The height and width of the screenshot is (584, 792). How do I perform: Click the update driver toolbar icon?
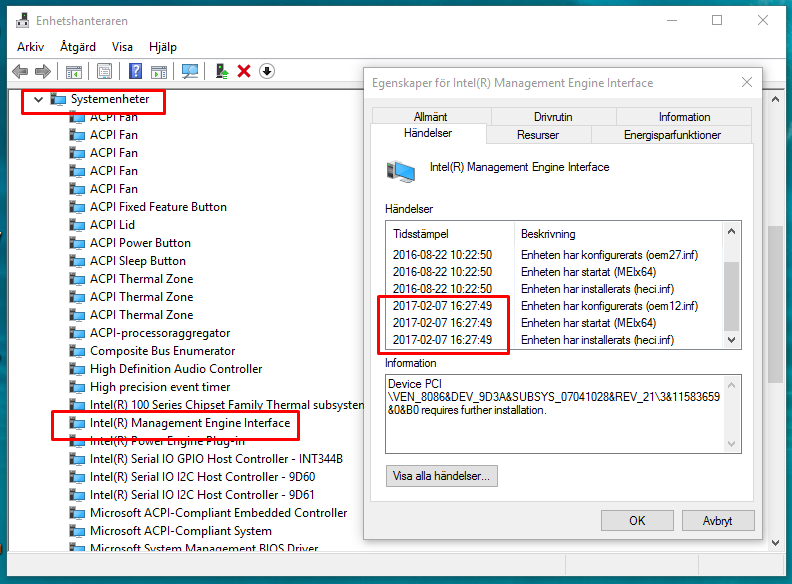point(222,71)
